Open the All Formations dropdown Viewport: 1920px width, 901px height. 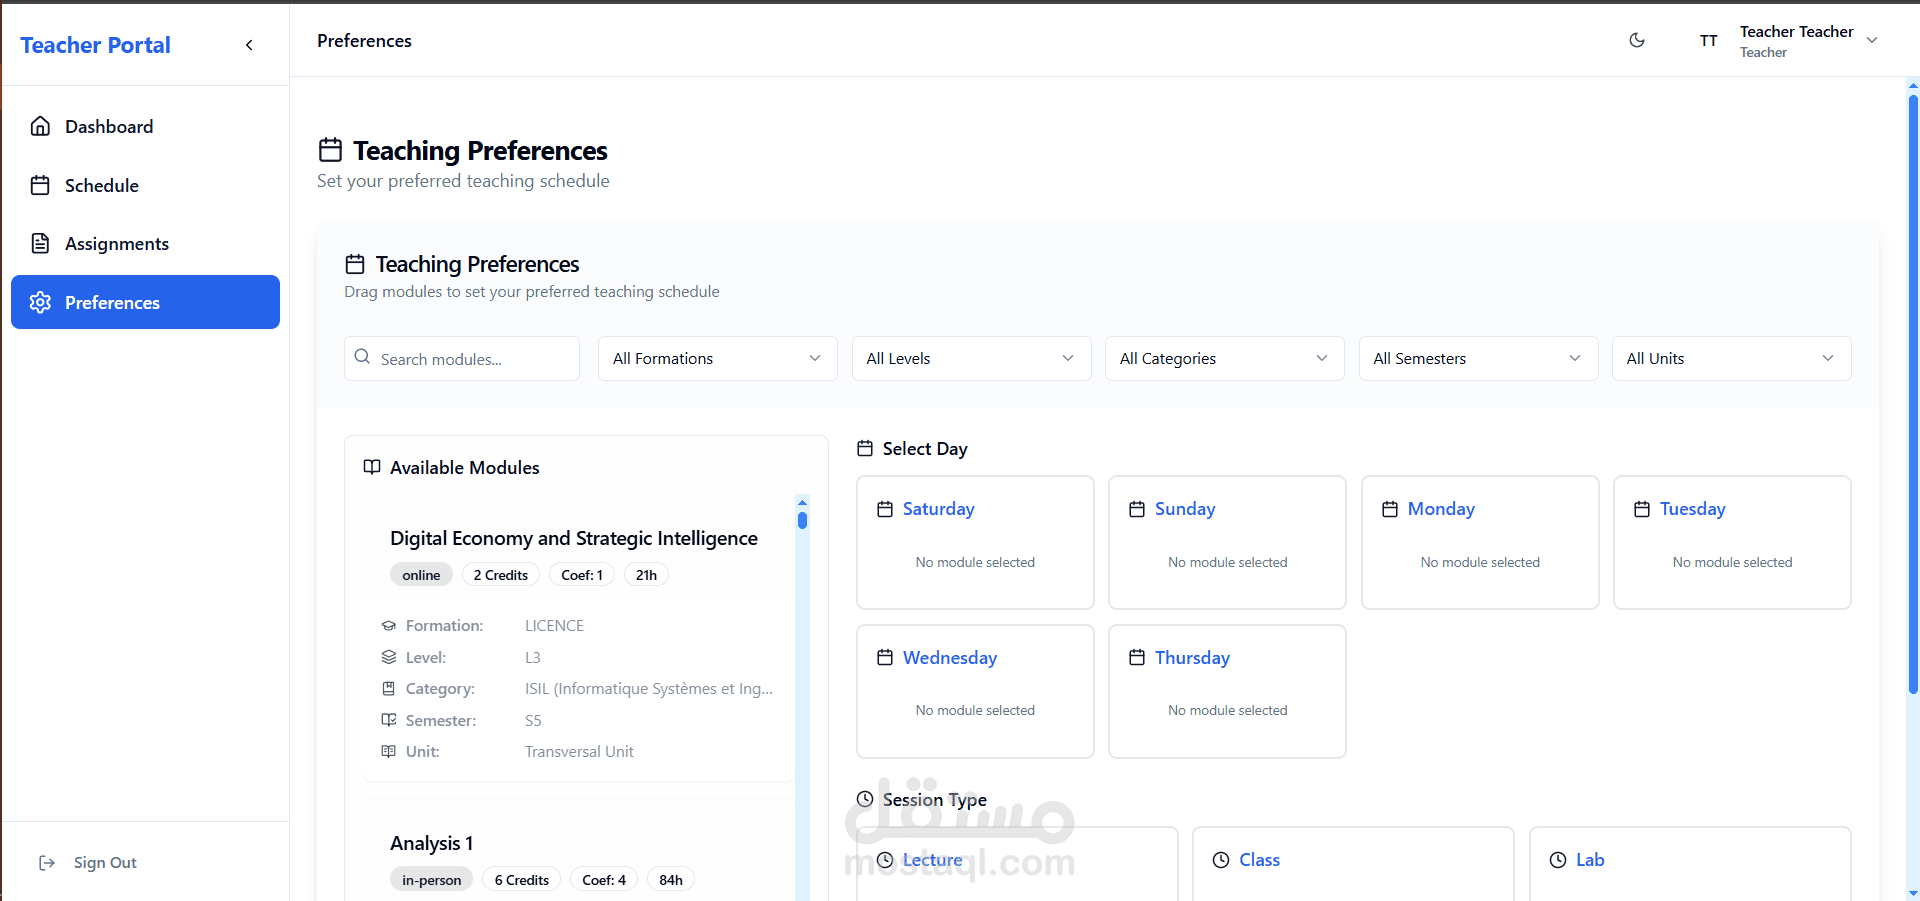pyautogui.click(x=717, y=359)
